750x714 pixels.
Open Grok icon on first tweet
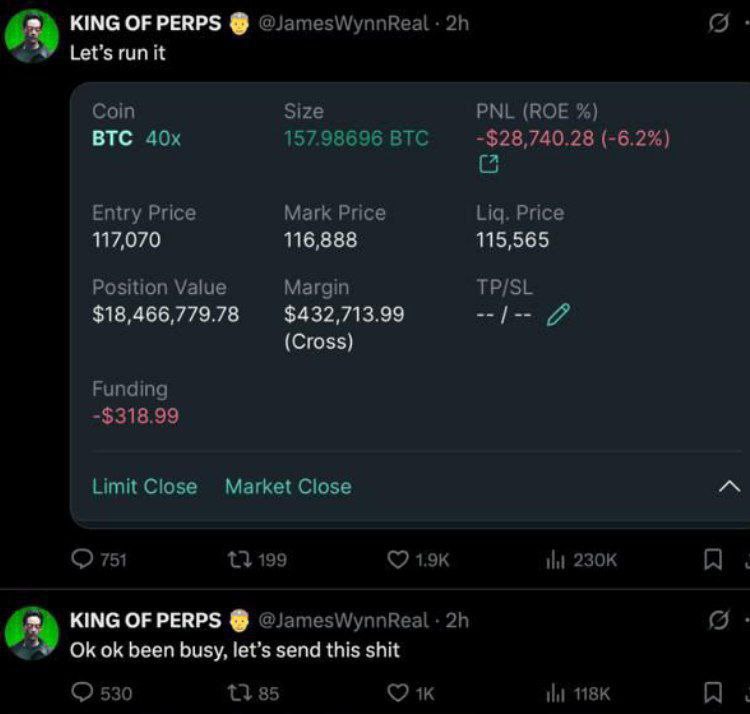[x=718, y=23]
